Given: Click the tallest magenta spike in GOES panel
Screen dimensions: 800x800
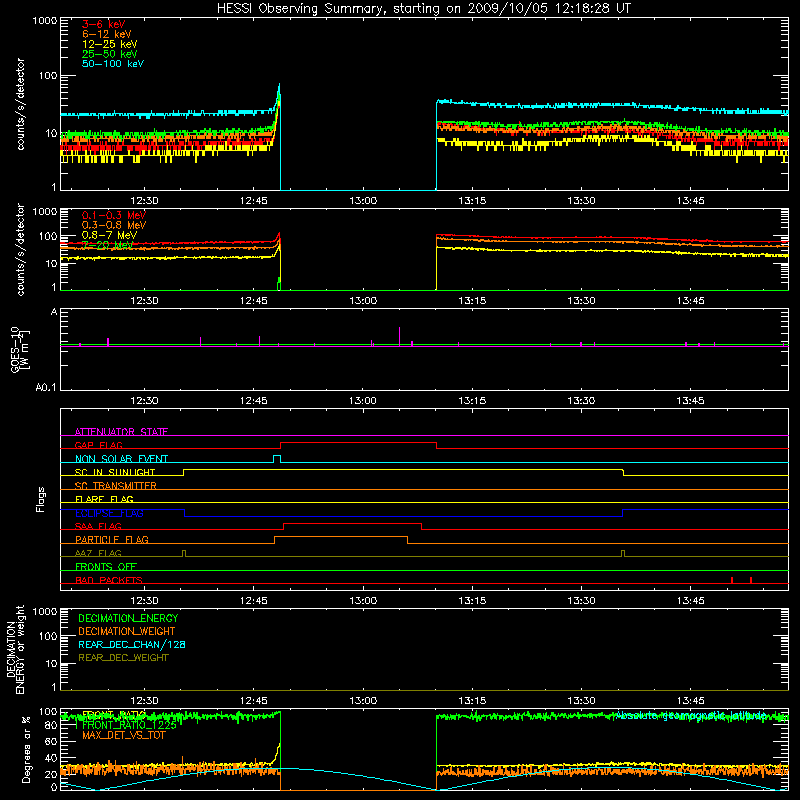Looking at the screenshot, I should coord(399,336).
